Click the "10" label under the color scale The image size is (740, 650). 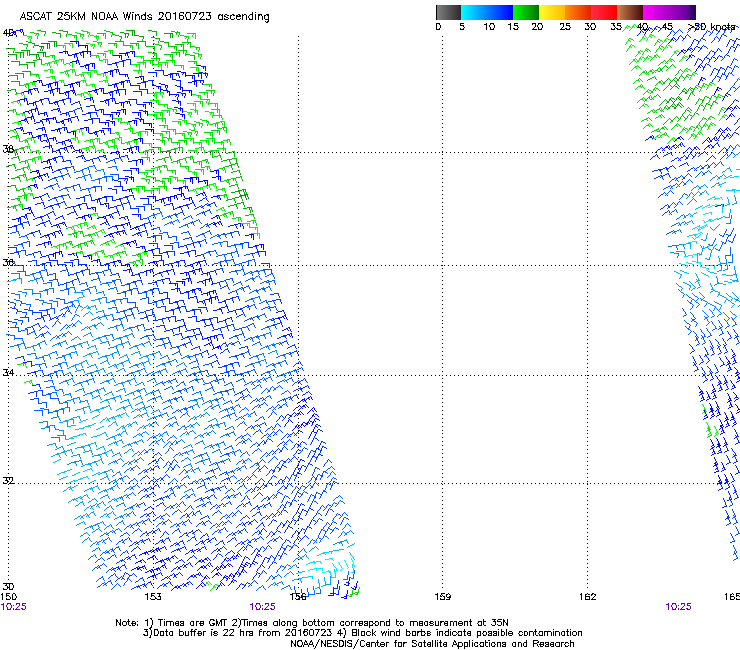(x=489, y=27)
